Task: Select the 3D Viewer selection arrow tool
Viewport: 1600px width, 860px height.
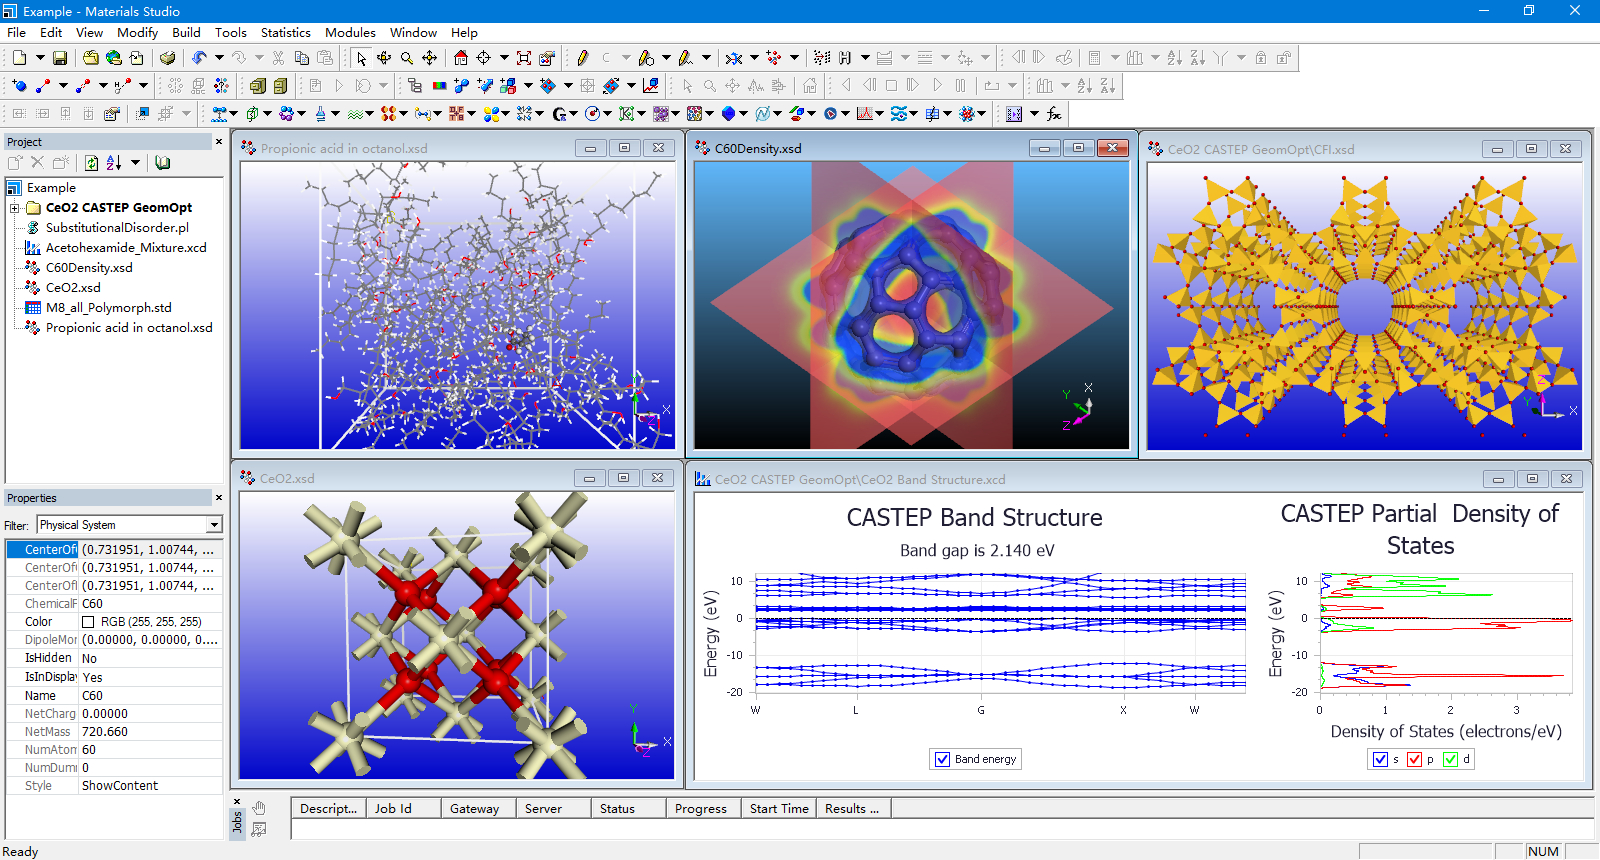Action: [361, 58]
